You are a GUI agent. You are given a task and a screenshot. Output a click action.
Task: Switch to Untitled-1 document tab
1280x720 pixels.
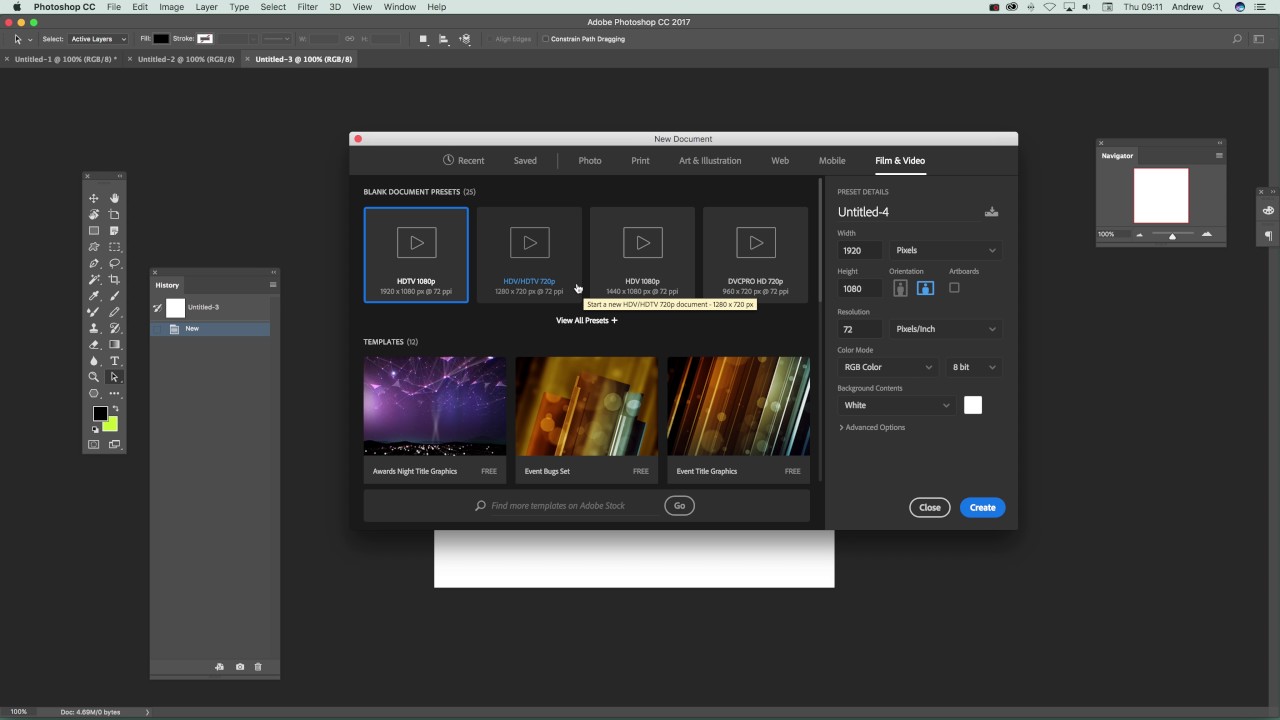click(66, 59)
